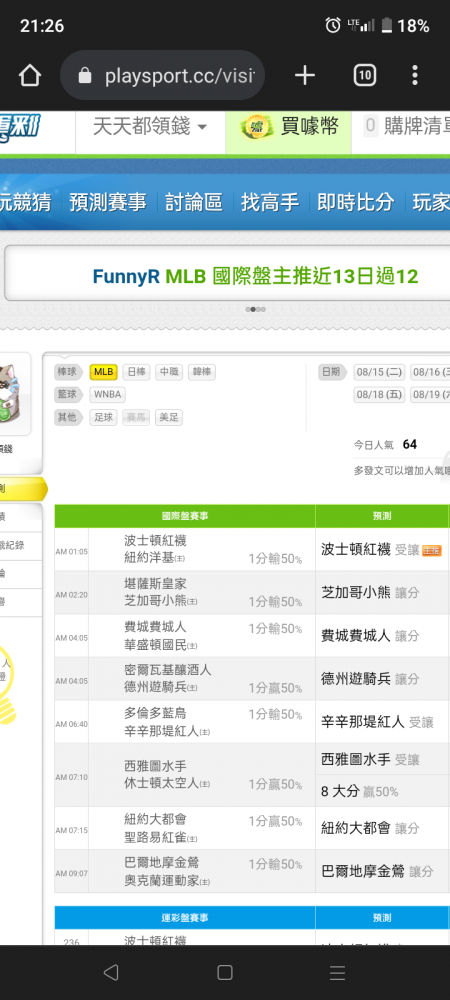Select date 08/15 (二)
Screen dimensions: 450x1000
(379, 372)
